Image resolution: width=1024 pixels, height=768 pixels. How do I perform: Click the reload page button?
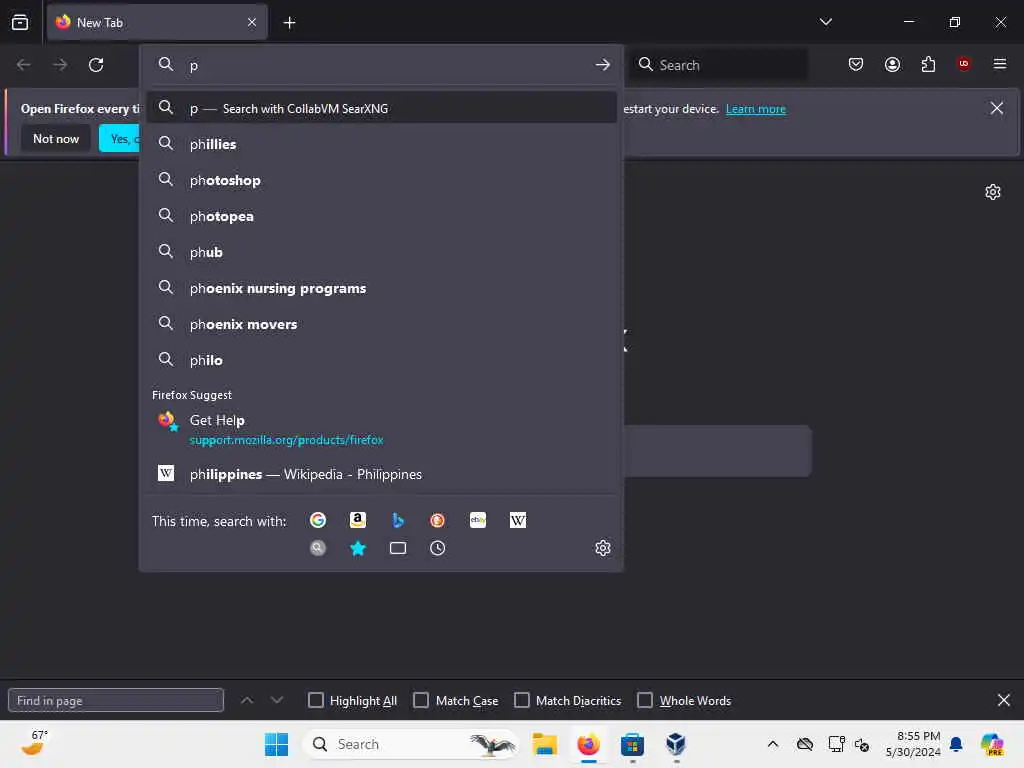pos(96,65)
